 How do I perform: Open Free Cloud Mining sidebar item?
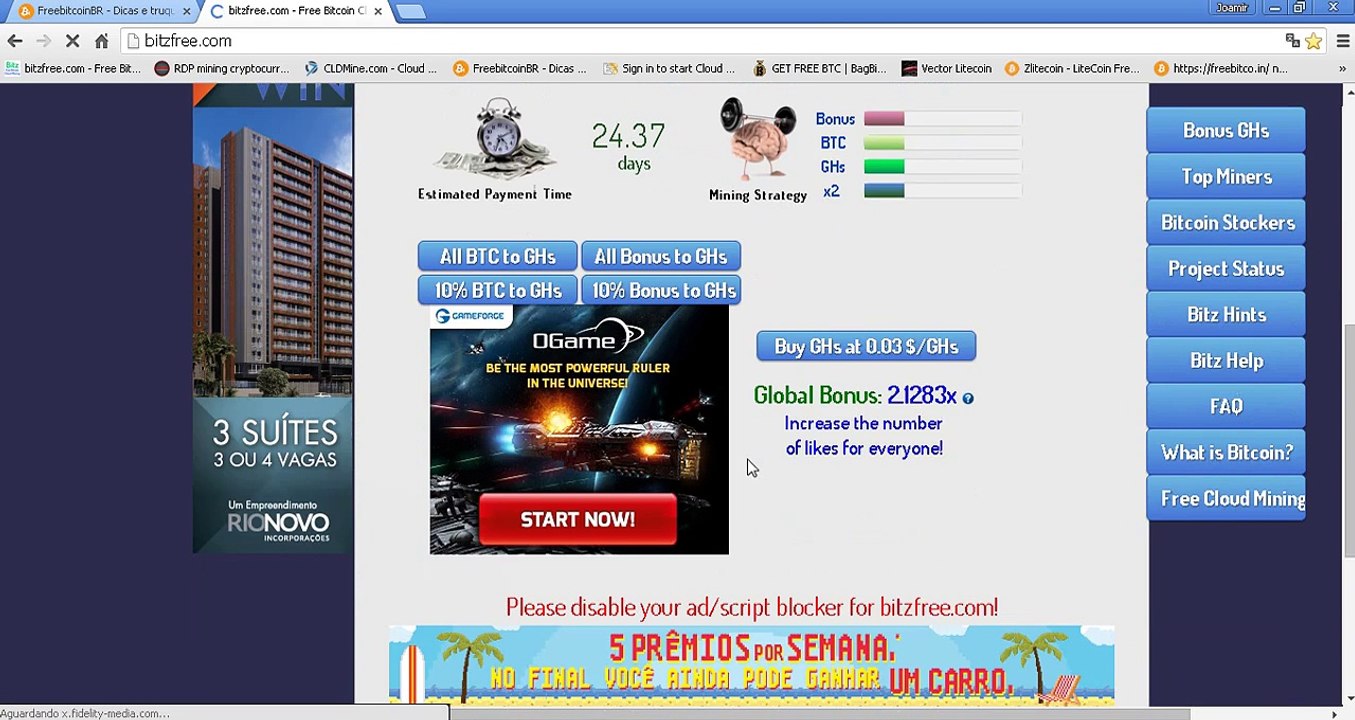click(x=1226, y=499)
